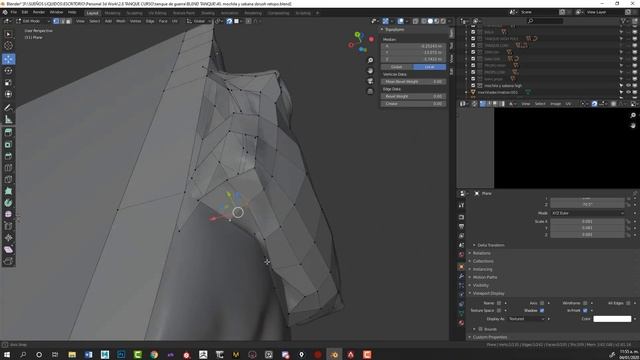Image resolution: width=640 pixels, height=360 pixels.
Task: Click the viewport zoom magnifier icon
Action: click(370, 60)
